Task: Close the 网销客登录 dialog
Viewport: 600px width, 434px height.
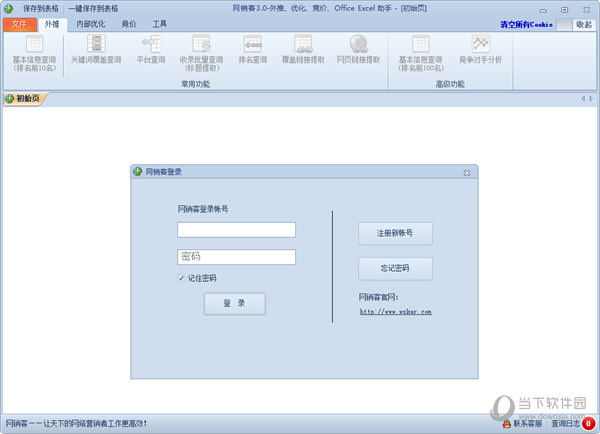Action: click(467, 173)
